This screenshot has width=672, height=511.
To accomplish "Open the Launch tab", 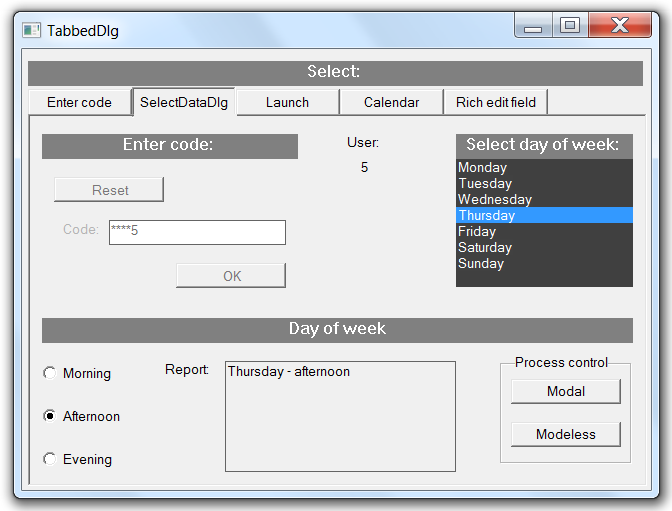I will coord(287,102).
